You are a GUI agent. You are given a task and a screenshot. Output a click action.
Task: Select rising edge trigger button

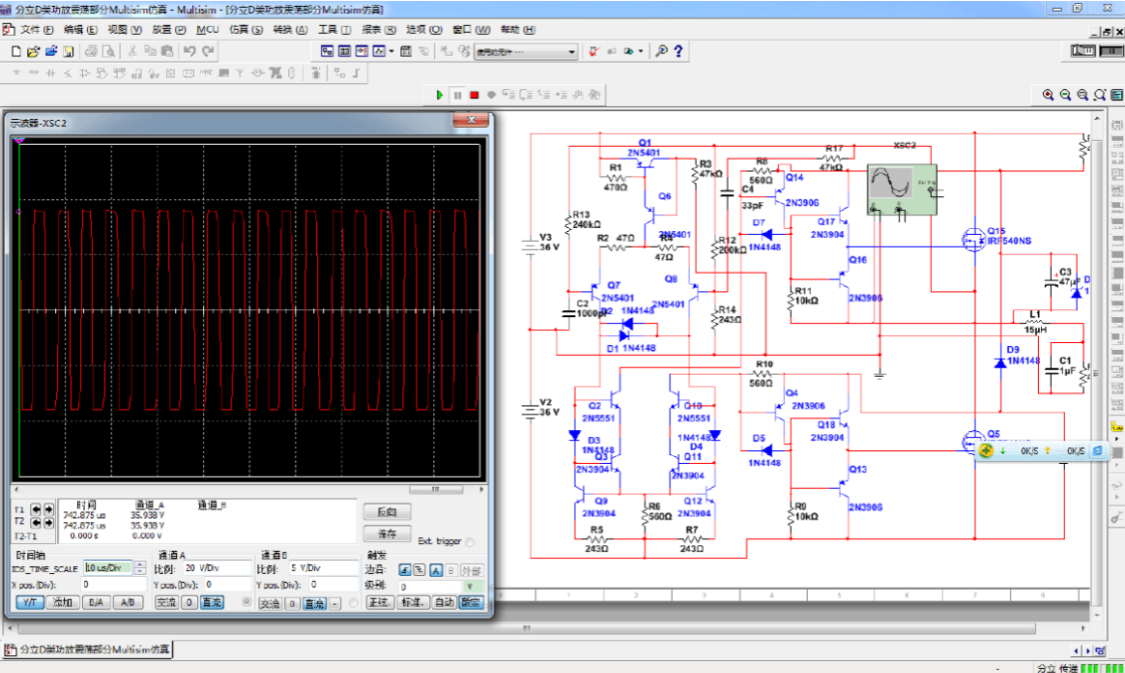[x=405, y=570]
